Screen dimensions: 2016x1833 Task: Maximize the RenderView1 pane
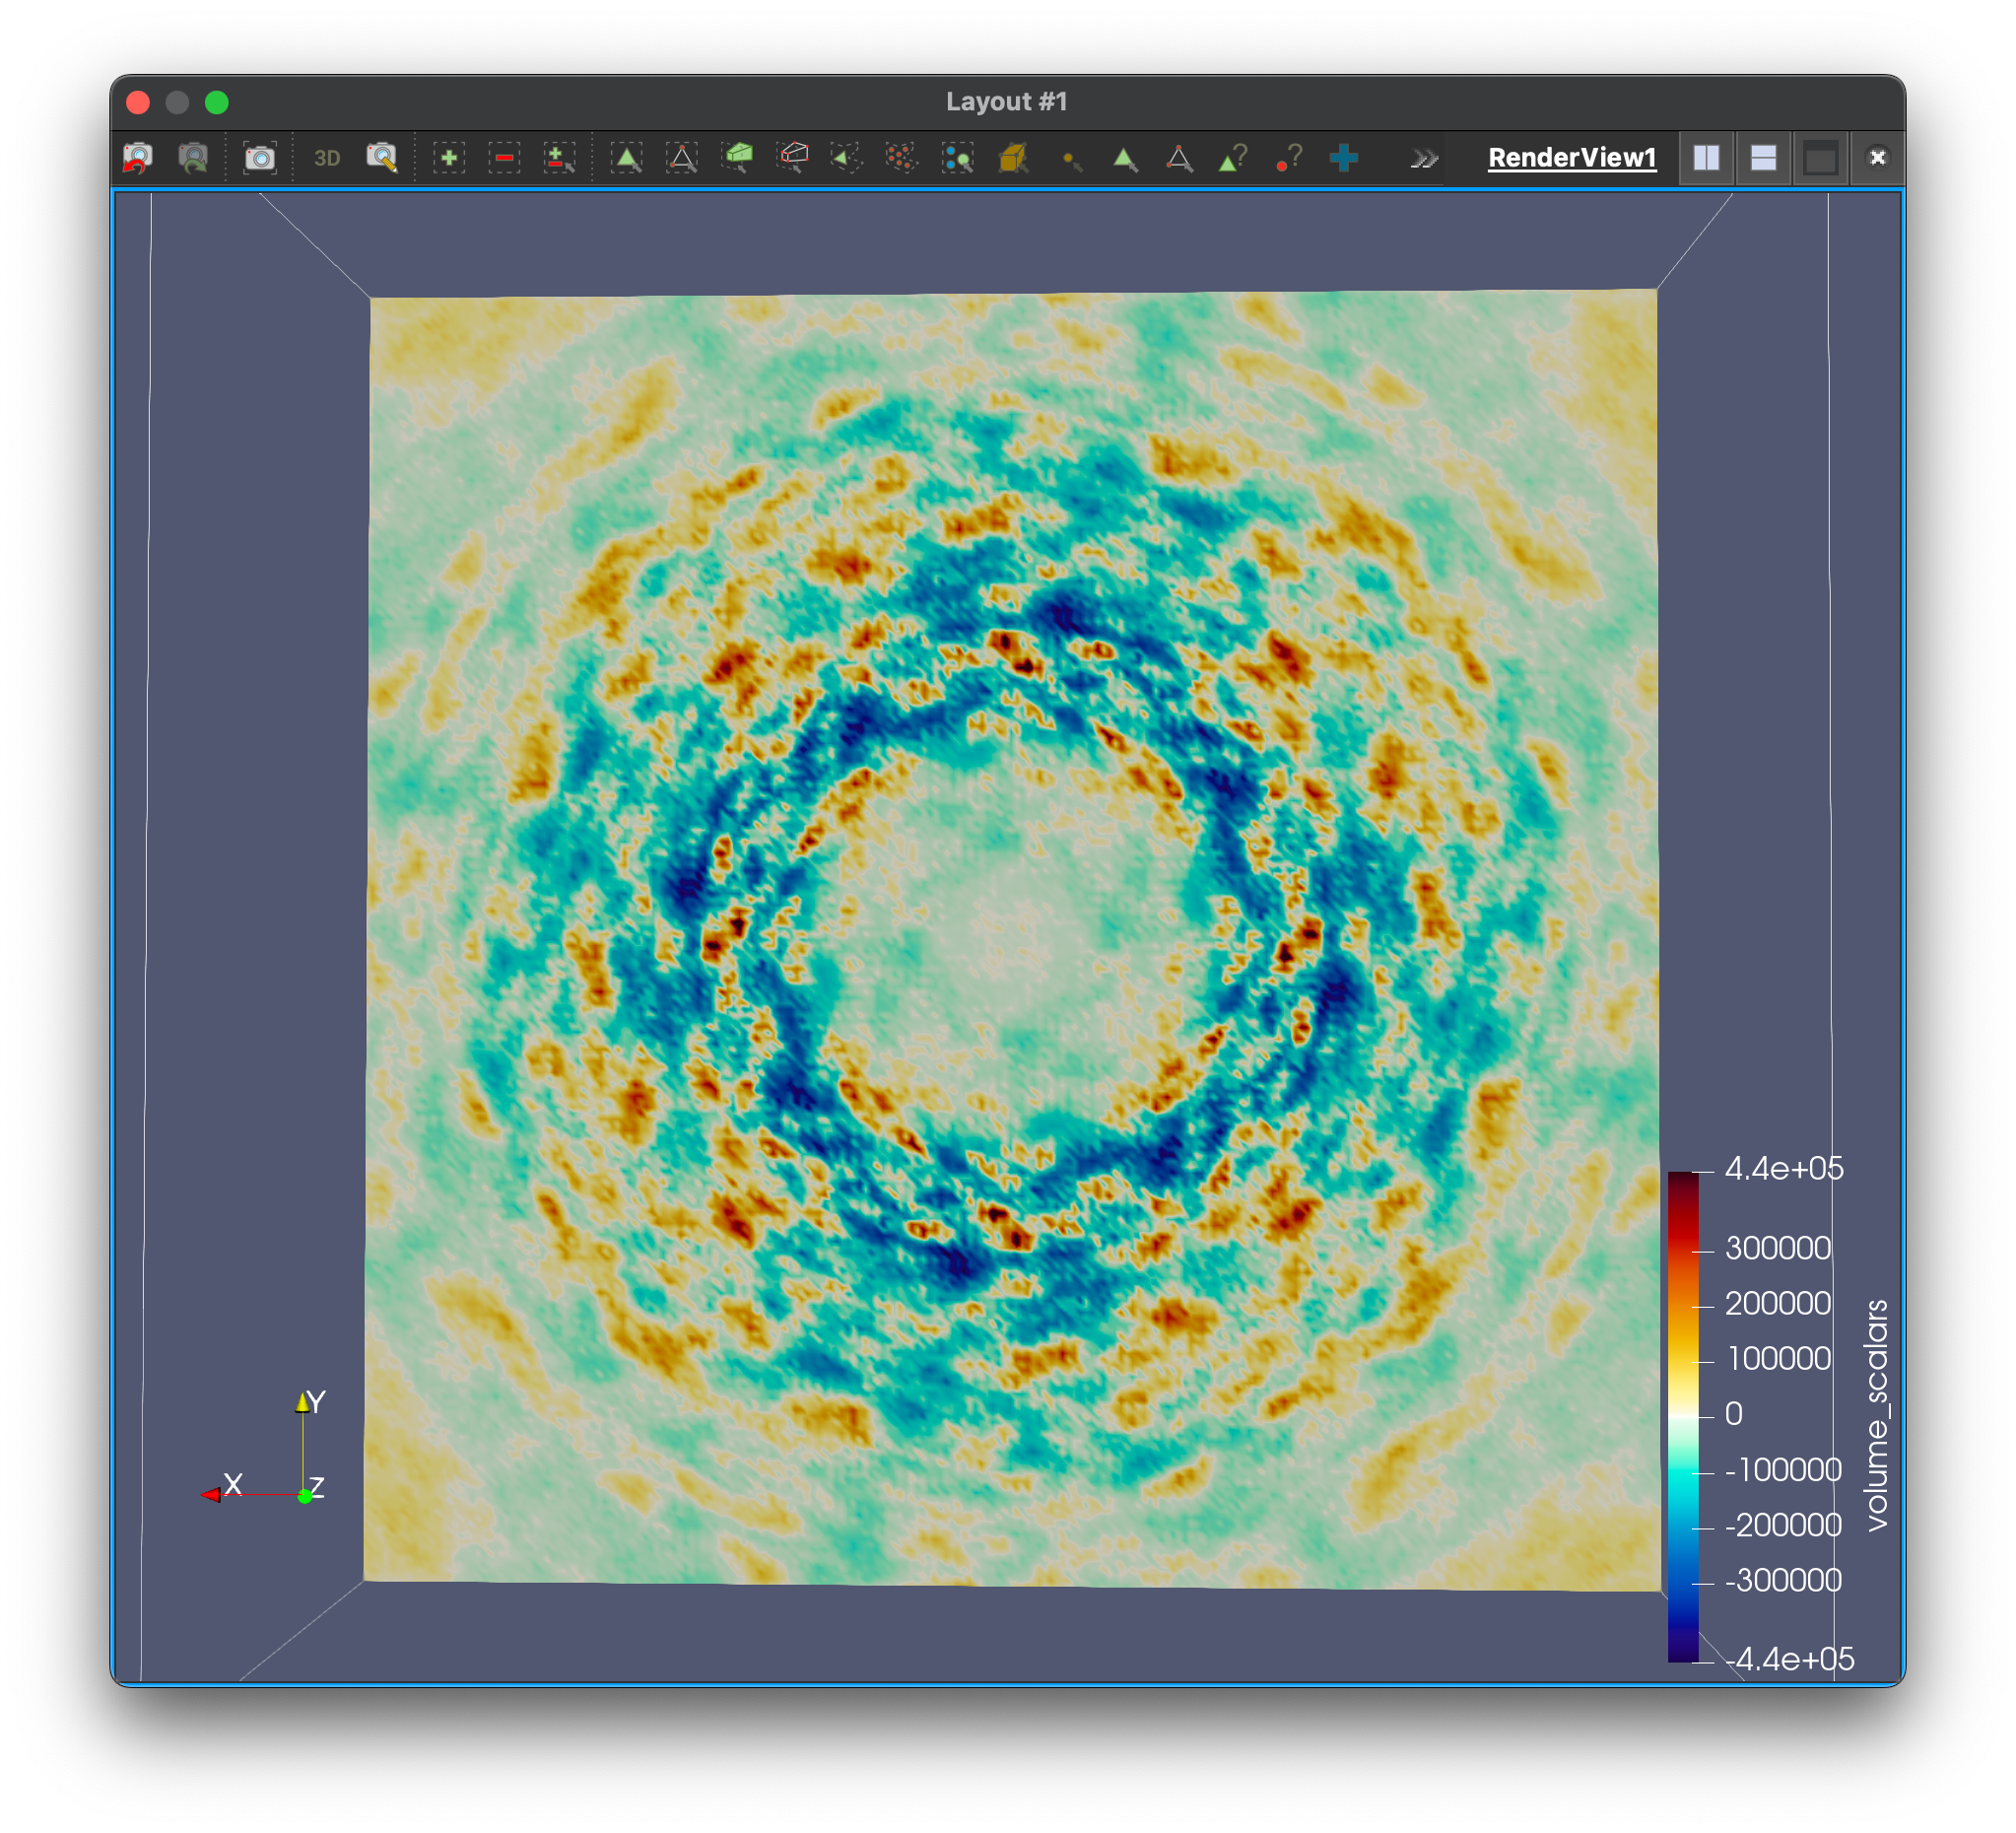click(1820, 158)
